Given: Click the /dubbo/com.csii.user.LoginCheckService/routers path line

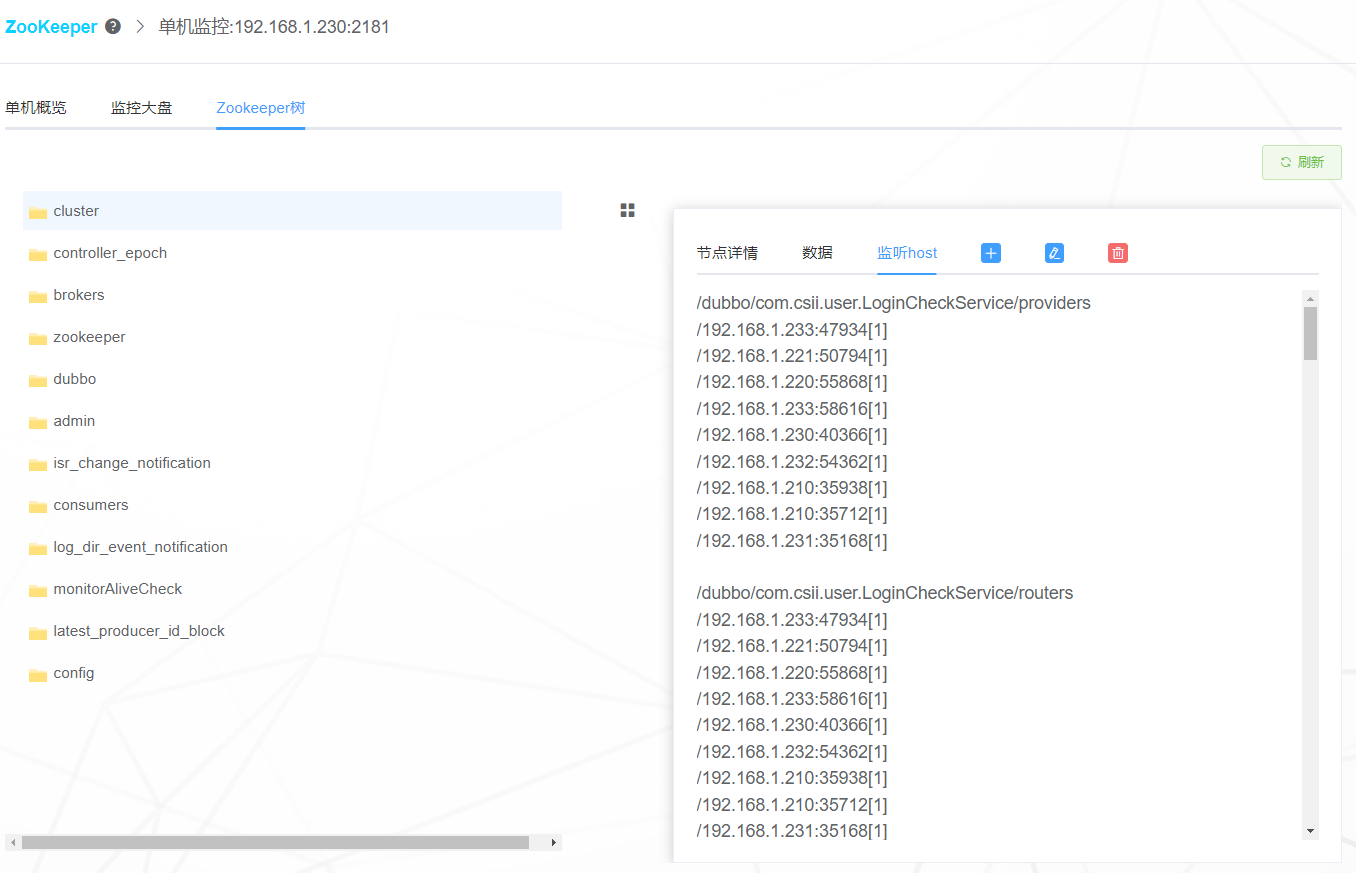Looking at the screenshot, I should point(885,593).
